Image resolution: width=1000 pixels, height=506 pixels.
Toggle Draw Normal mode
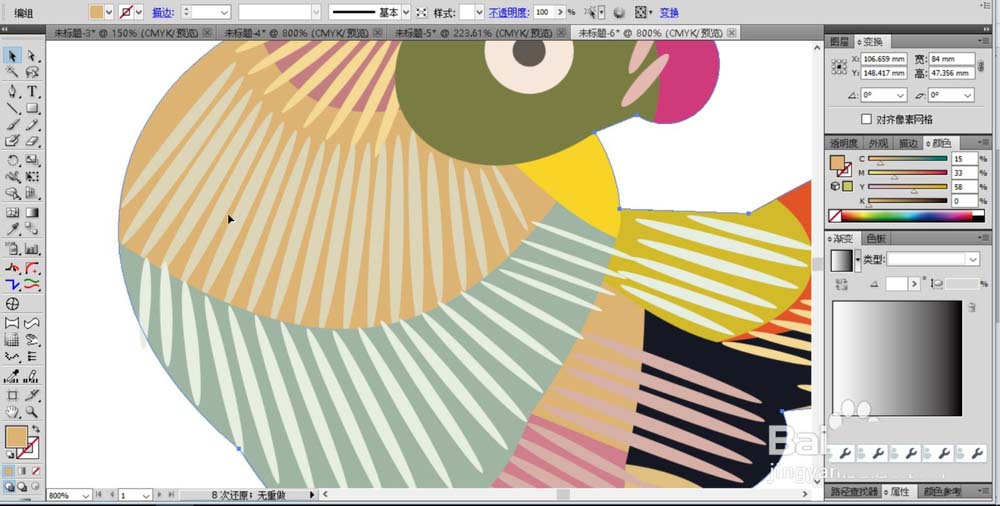[x=9, y=487]
